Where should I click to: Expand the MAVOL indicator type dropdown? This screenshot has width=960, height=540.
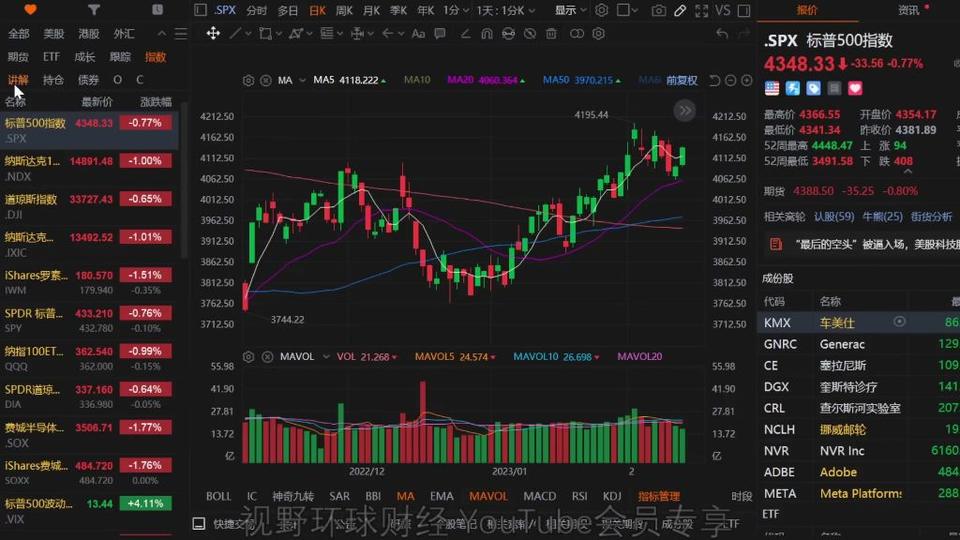pos(326,356)
